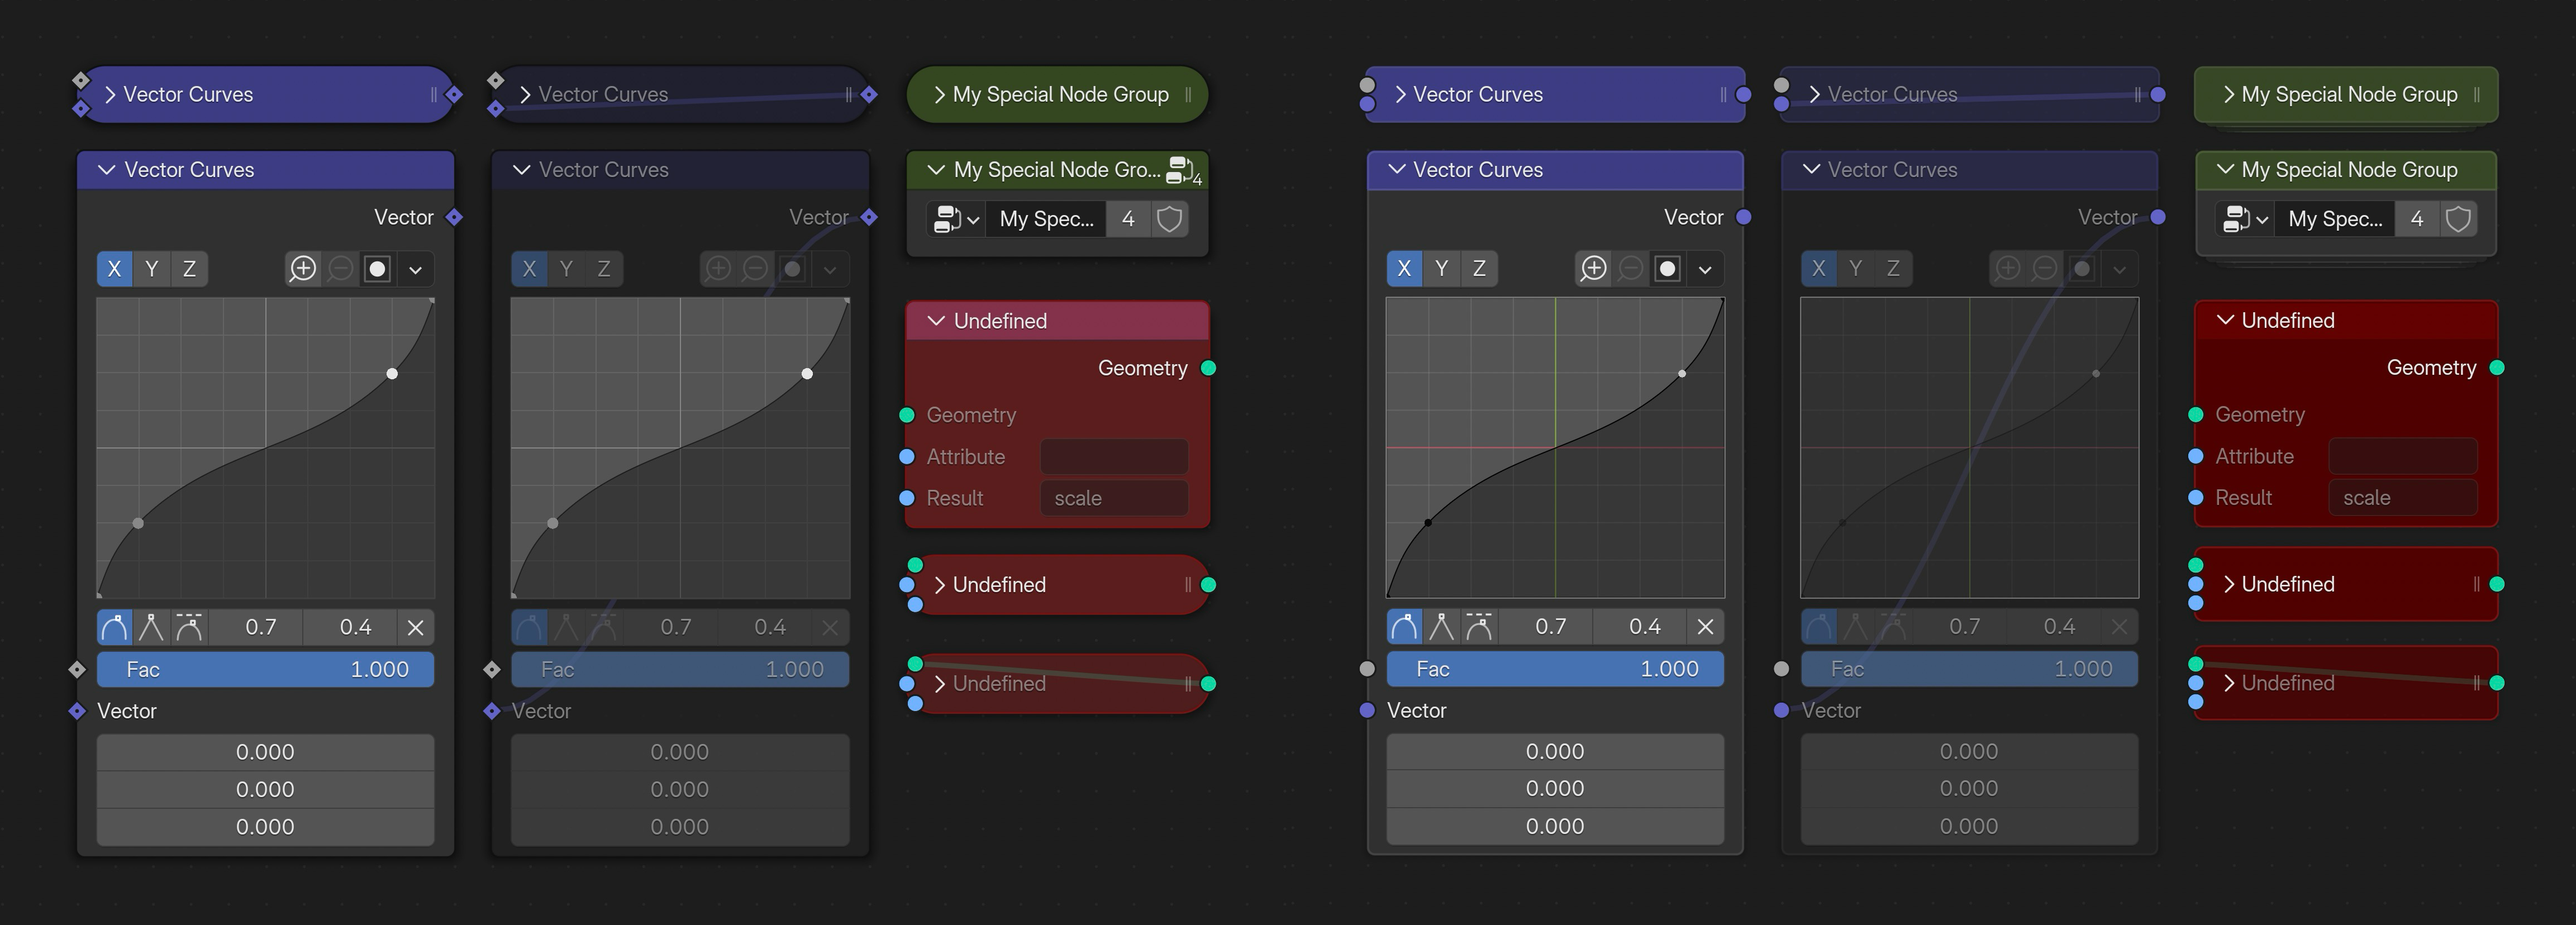Click 'My Spec...' name button under 'My Special Node Gro...'

point(1046,219)
